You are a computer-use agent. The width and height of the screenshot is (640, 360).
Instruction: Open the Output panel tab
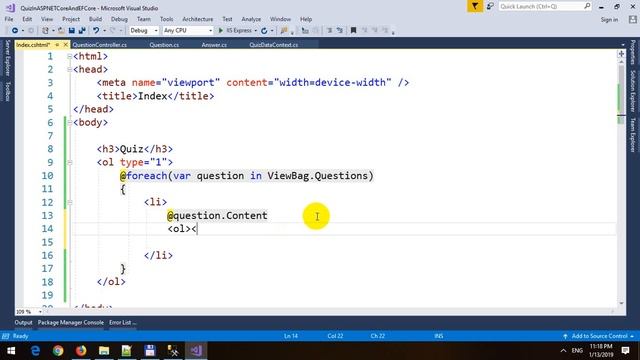(x=23, y=322)
